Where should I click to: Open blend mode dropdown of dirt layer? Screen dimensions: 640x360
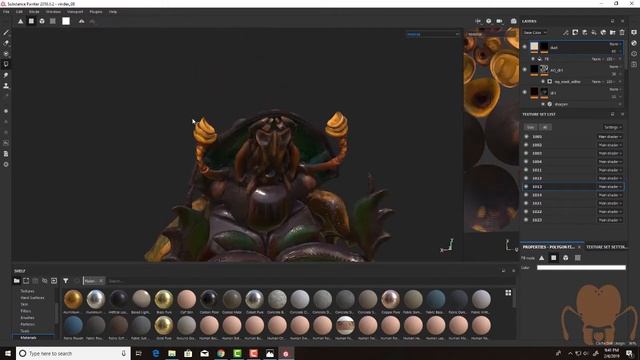(615, 89)
